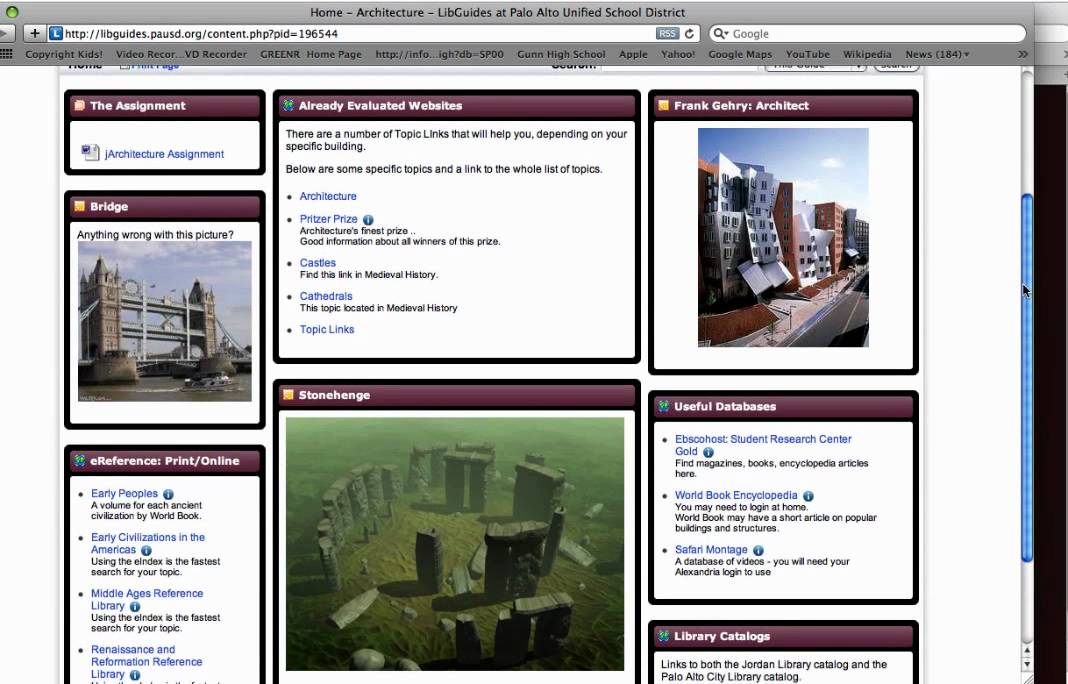Click the Bridge box header icon
The height and width of the screenshot is (684, 1068).
coord(80,206)
